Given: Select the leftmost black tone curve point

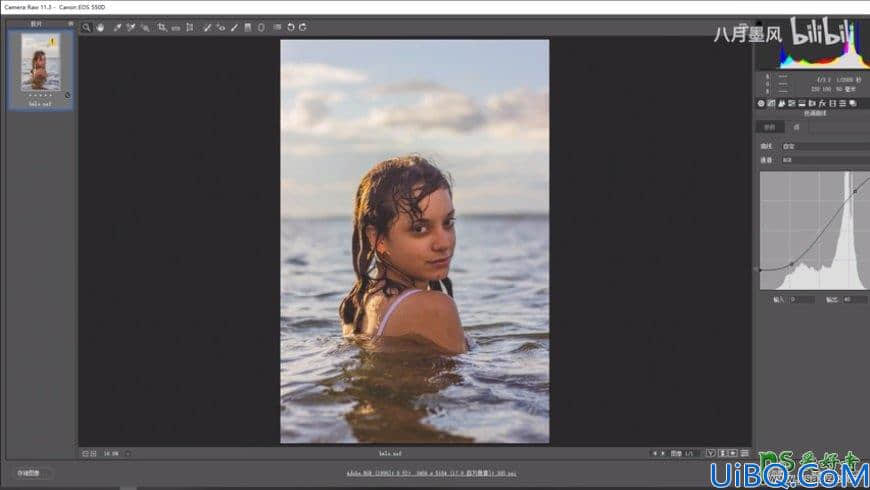Looking at the screenshot, I should click(761, 270).
